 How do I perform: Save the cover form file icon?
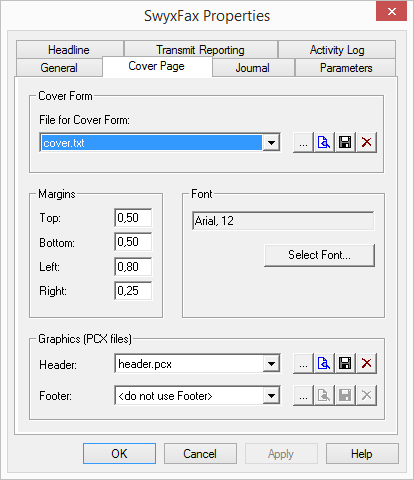[345, 143]
